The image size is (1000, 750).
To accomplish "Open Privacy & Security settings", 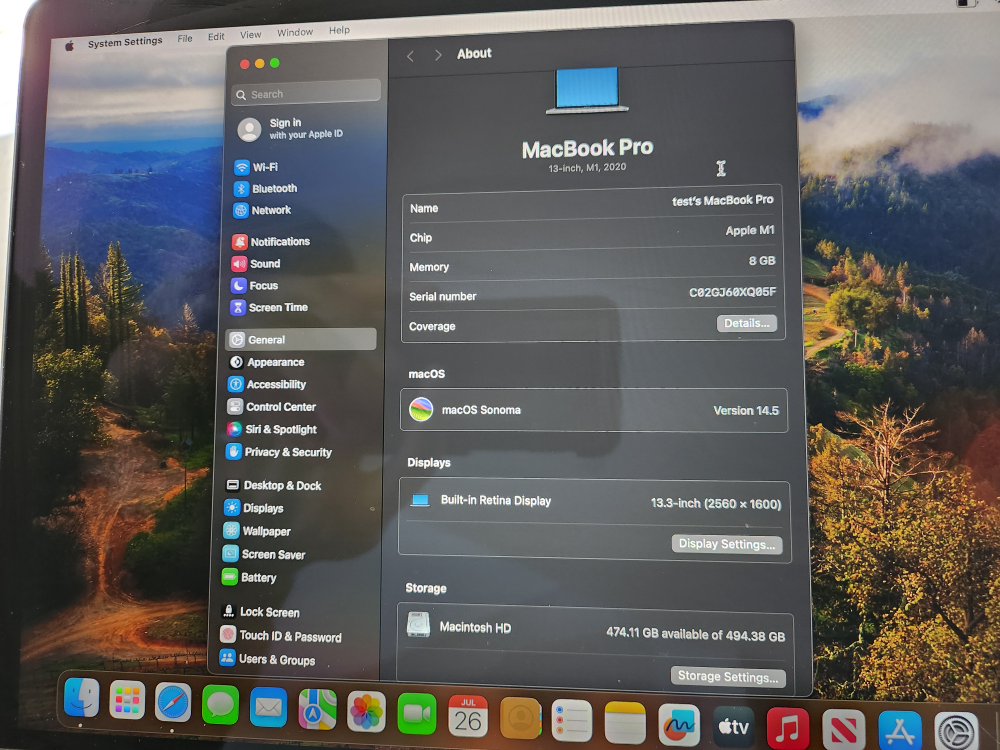I will (287, 452).
